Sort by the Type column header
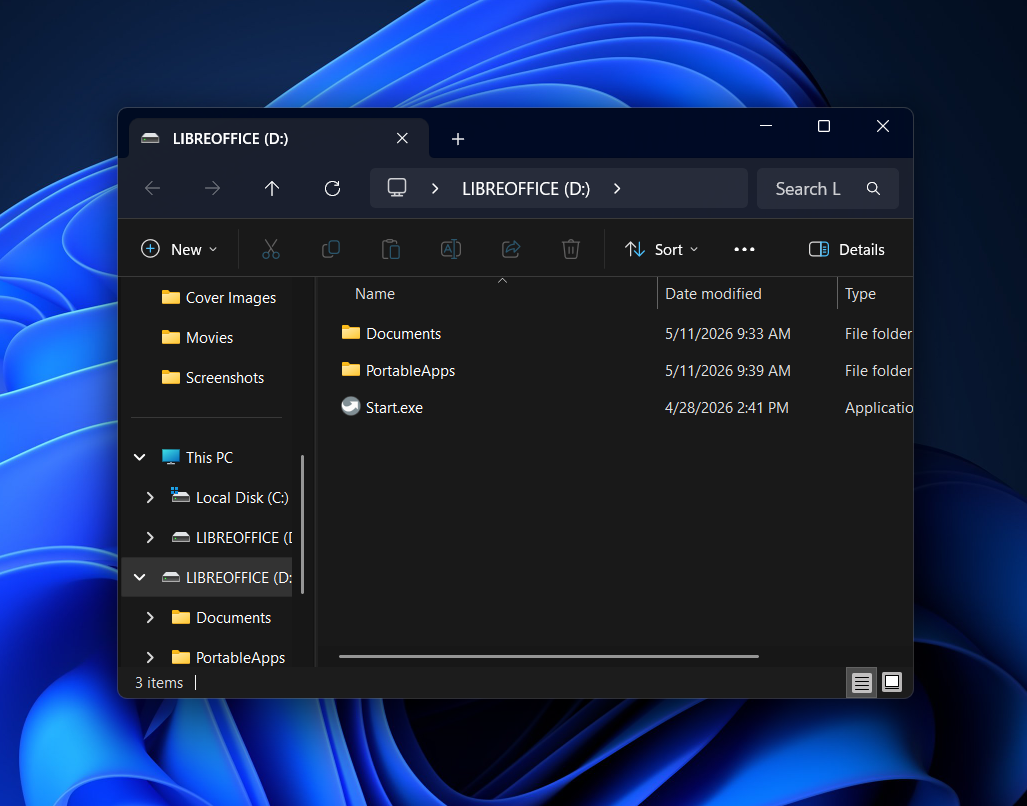The width and height of the screenshot is (1027, 806). (x=860, y=294)
